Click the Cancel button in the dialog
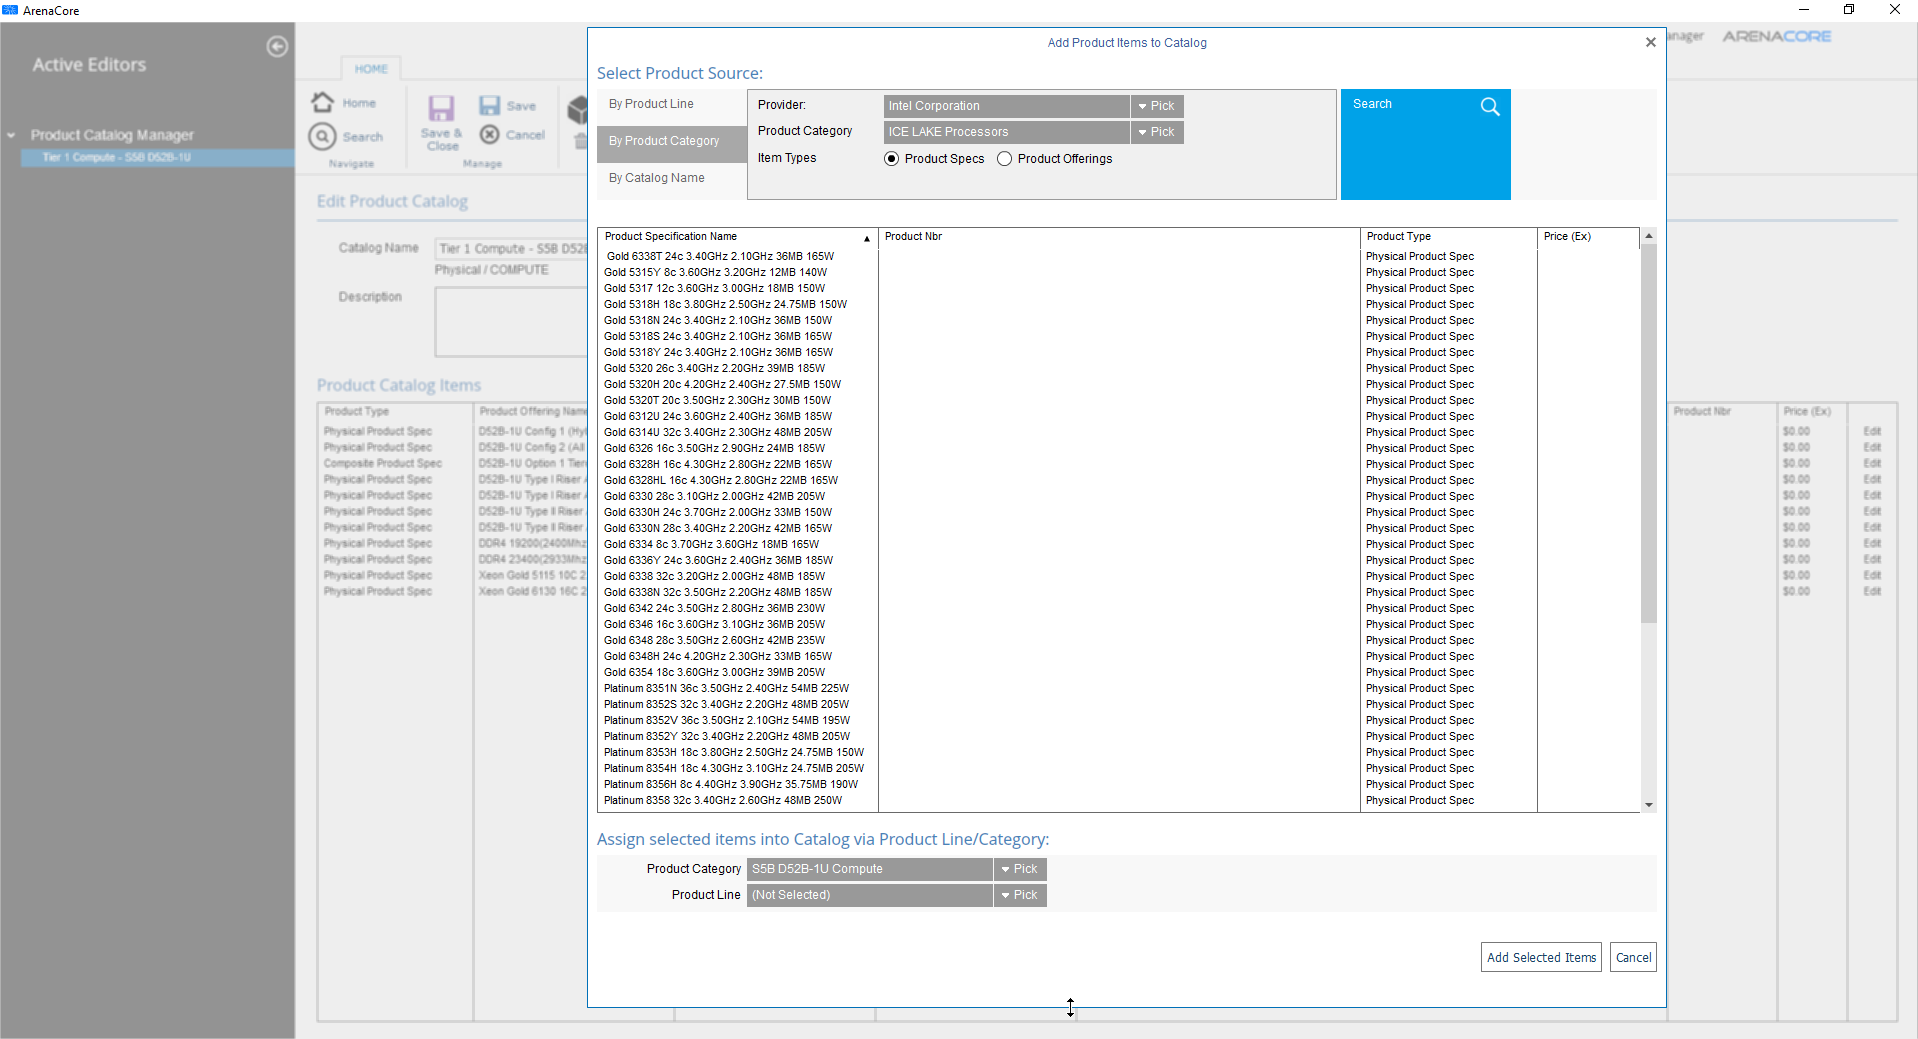This screenshot has width=1918, height=1039. [1633, 957]
